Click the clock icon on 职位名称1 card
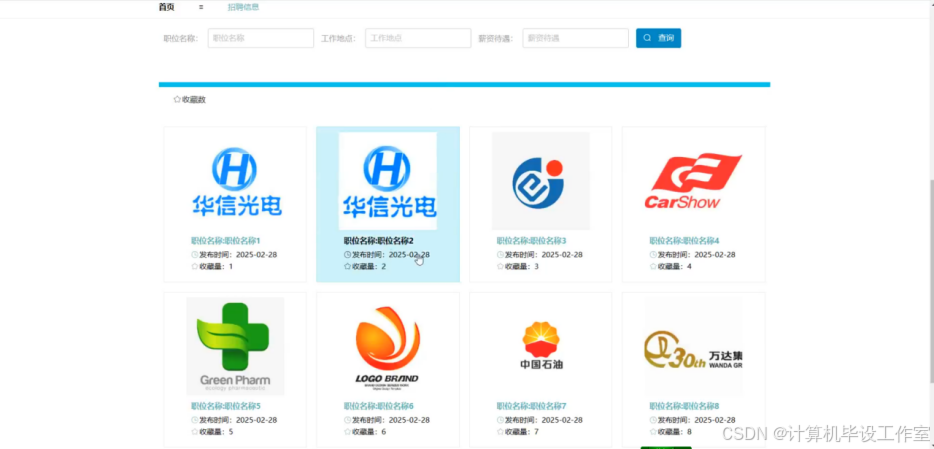Screen dimensions: 934x449 coord(195,255)
